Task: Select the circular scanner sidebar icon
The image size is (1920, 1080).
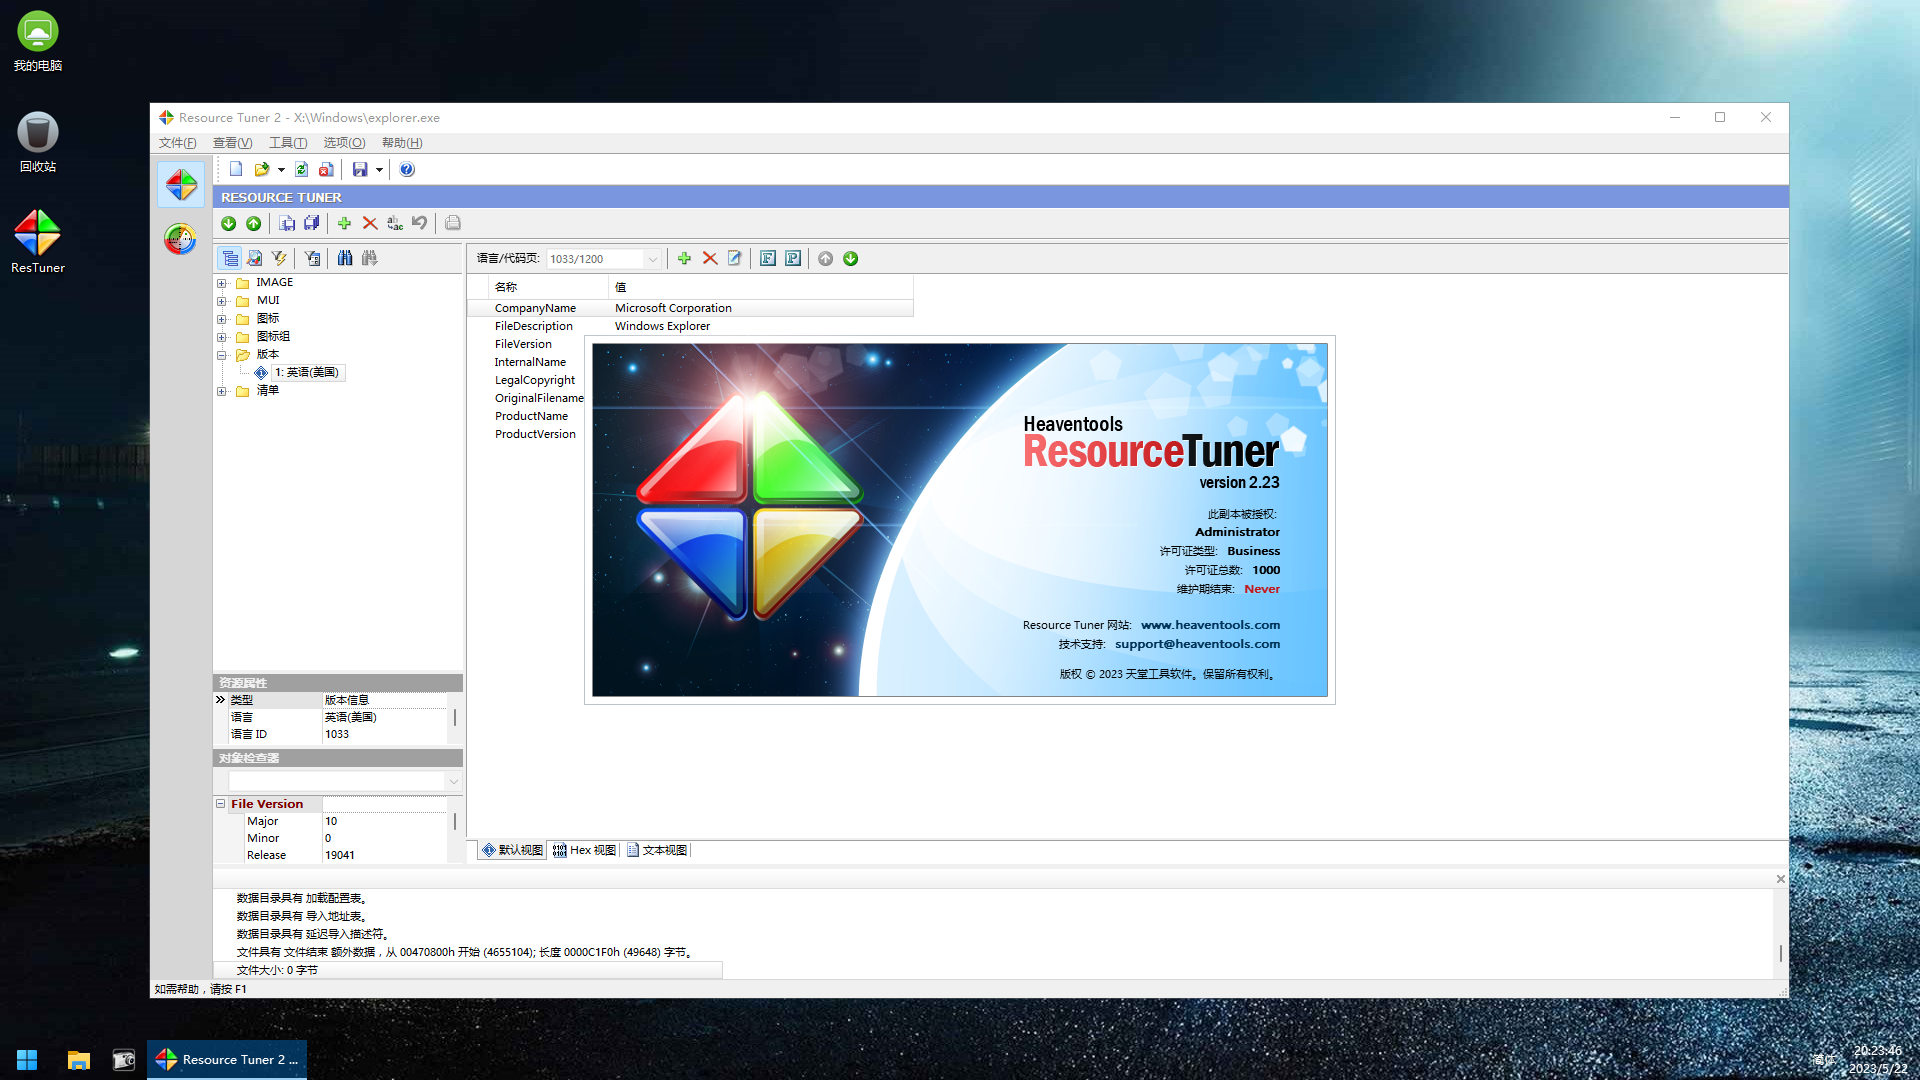Action: pyautogui.click(x=181, y=239)
